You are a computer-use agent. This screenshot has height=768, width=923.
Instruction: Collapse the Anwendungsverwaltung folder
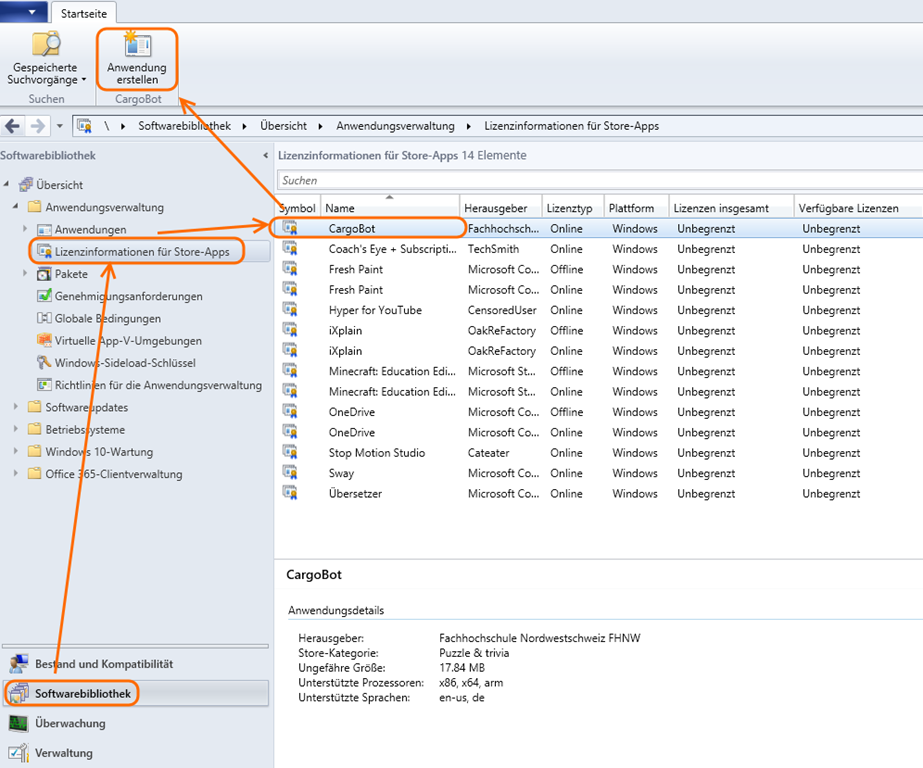click(16, 207)
